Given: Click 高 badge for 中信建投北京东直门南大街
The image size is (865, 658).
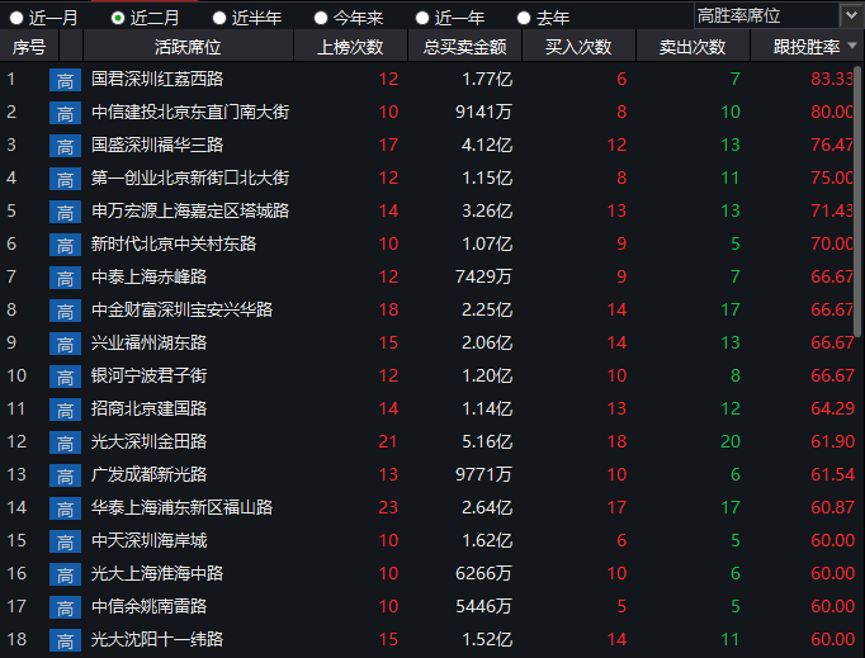Looking at the screenshot, I should pyautogui.click(x=65, y=113).
